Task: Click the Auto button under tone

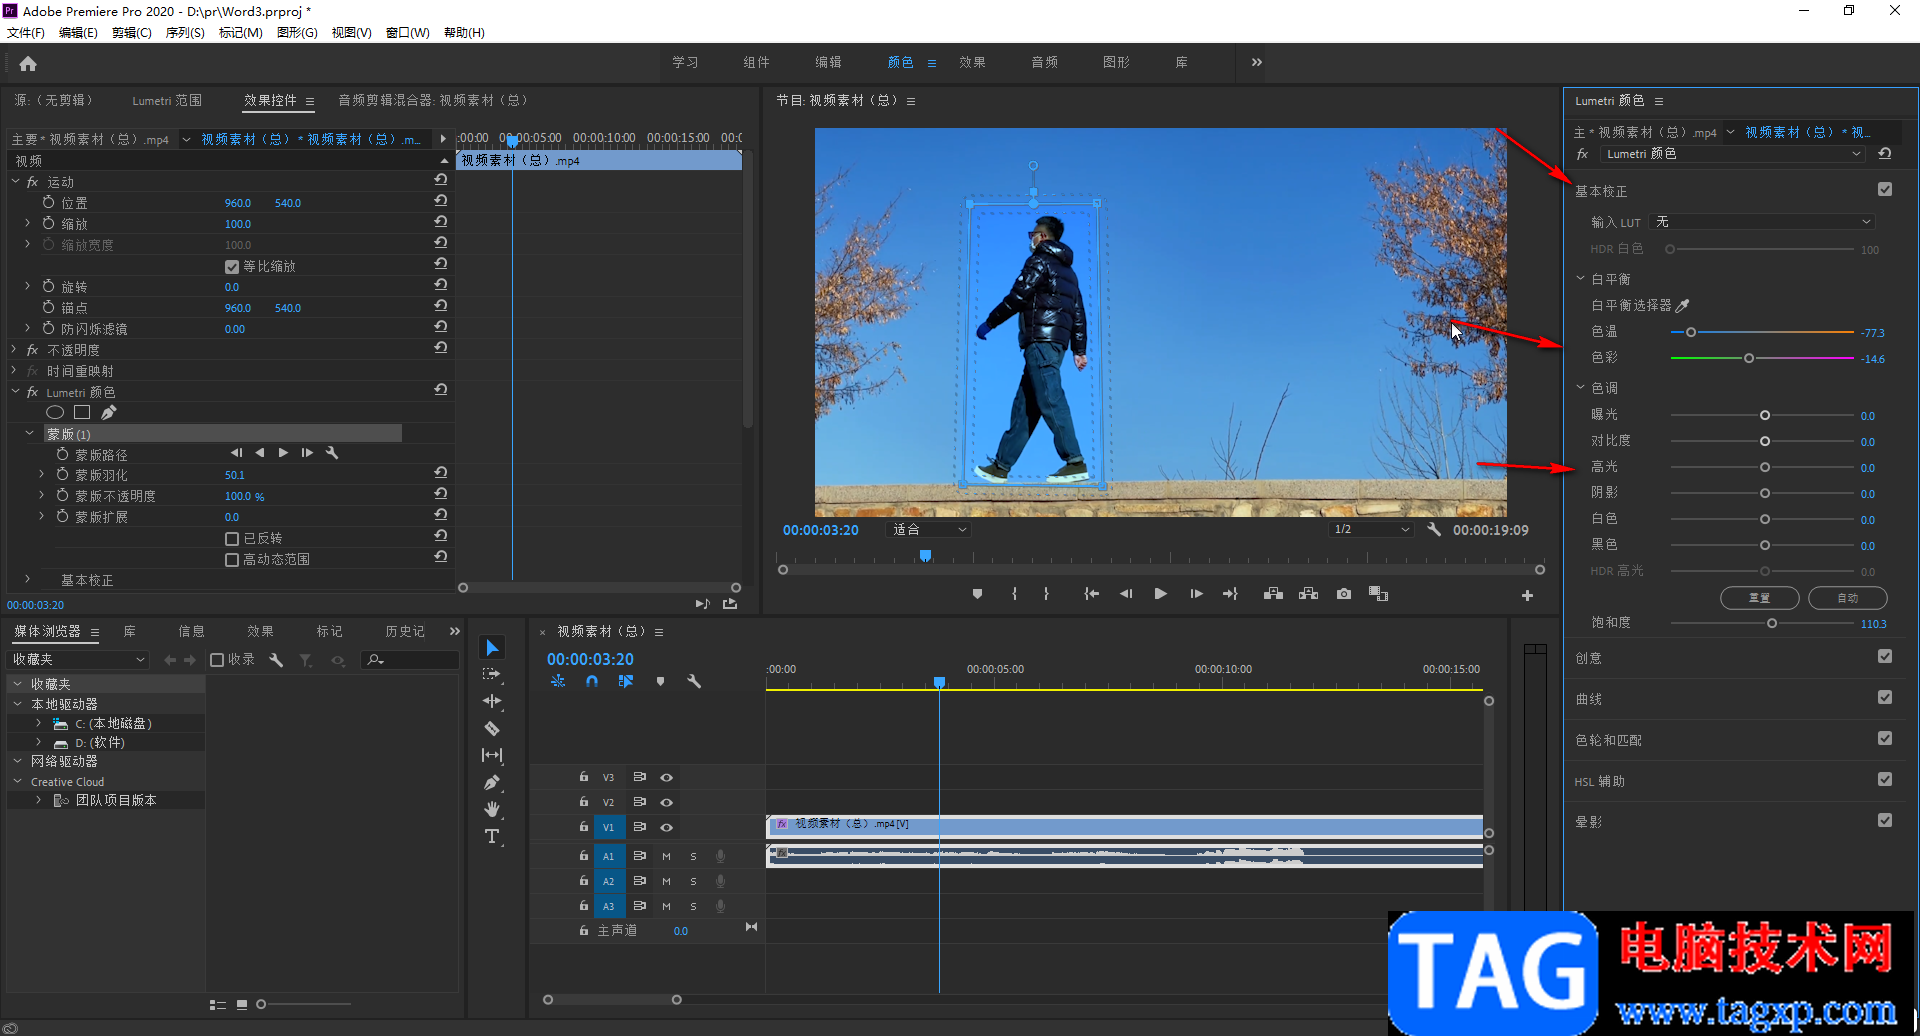Action: [1847, 598]
